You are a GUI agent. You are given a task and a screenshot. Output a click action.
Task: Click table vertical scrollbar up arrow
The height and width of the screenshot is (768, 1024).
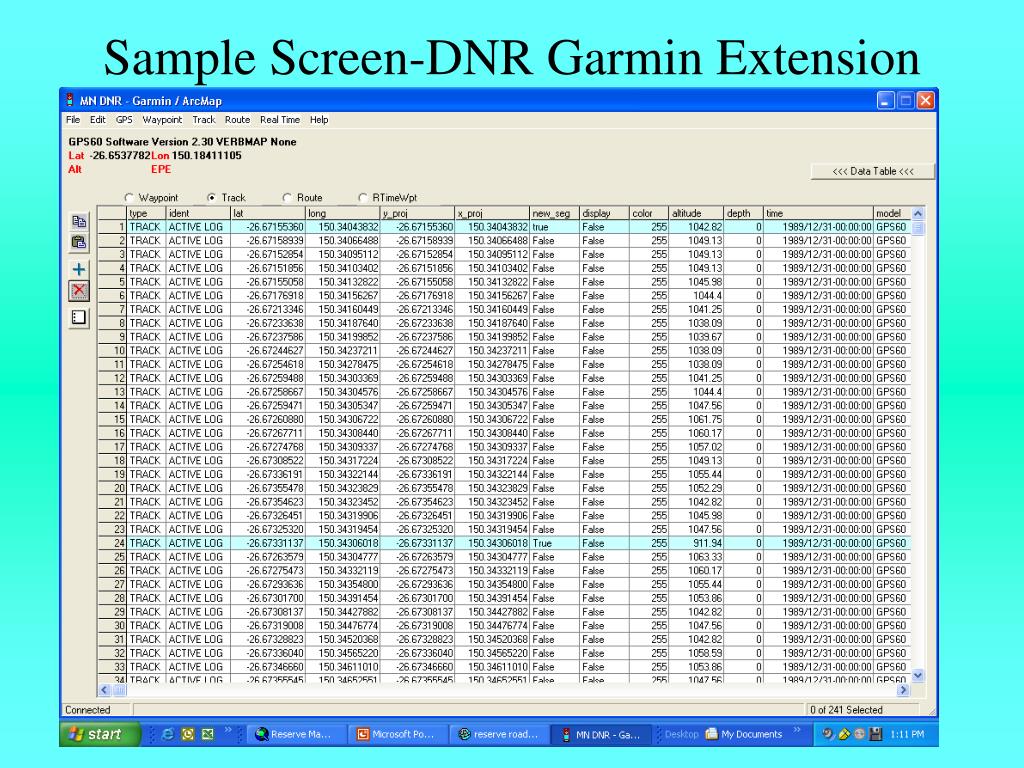pyautogui.click(x=918, y=214)
